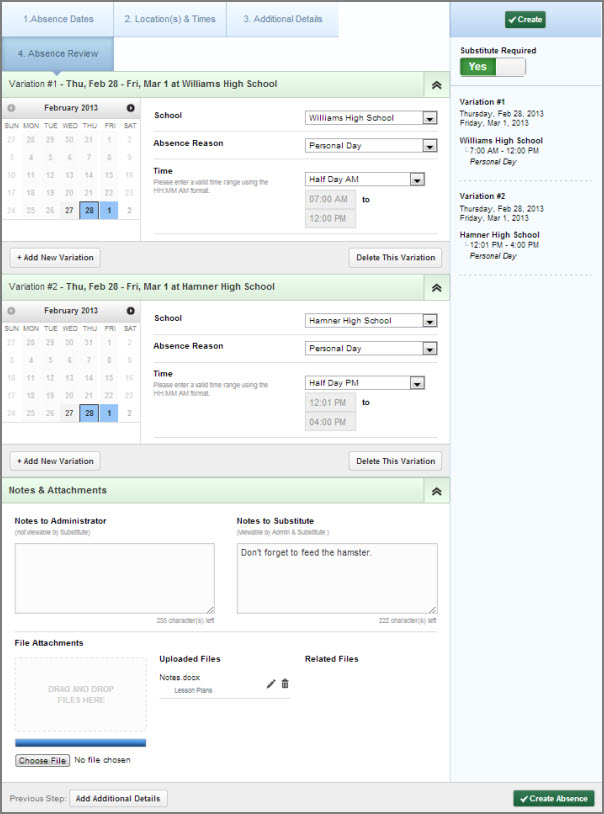
Task: Delete Variation #1 with Delete This Variation
Action: [x=396, y=258]
